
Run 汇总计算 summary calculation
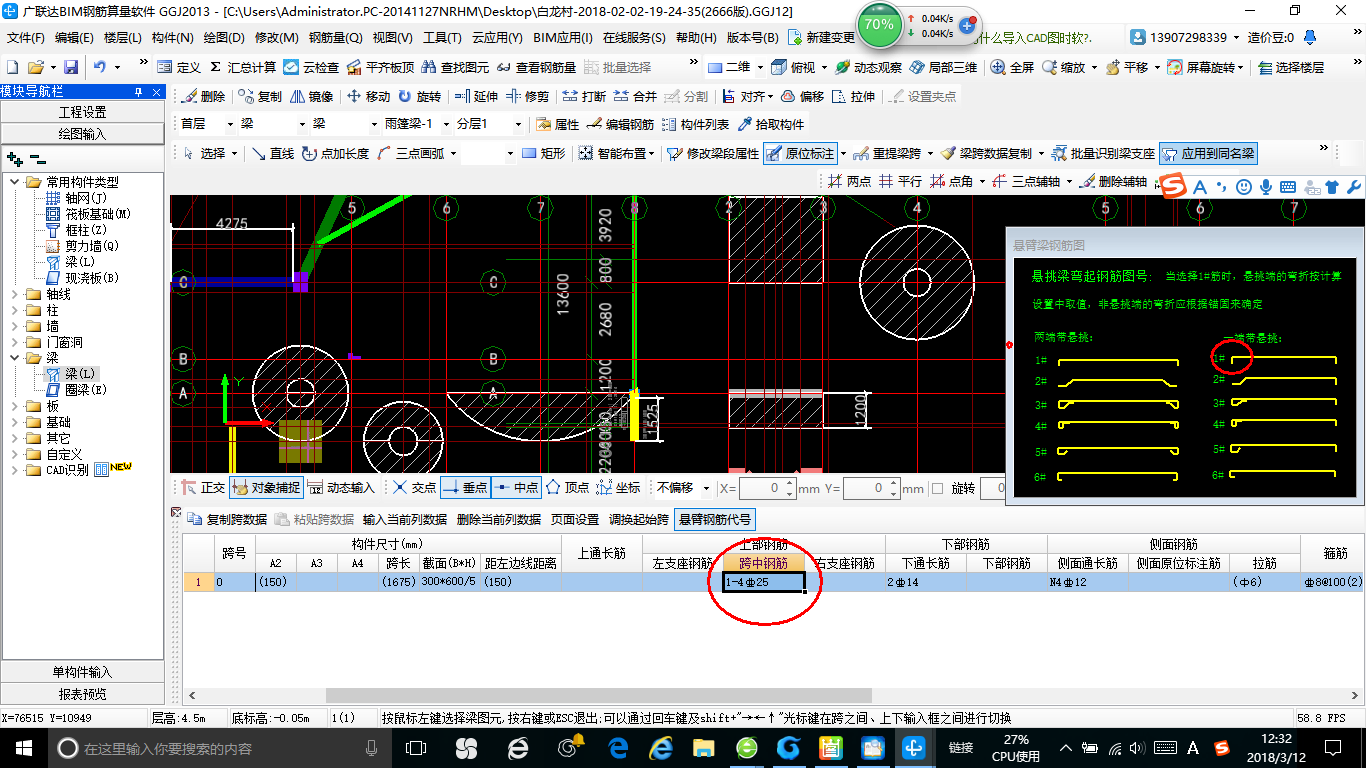click(x=243, y=67)
